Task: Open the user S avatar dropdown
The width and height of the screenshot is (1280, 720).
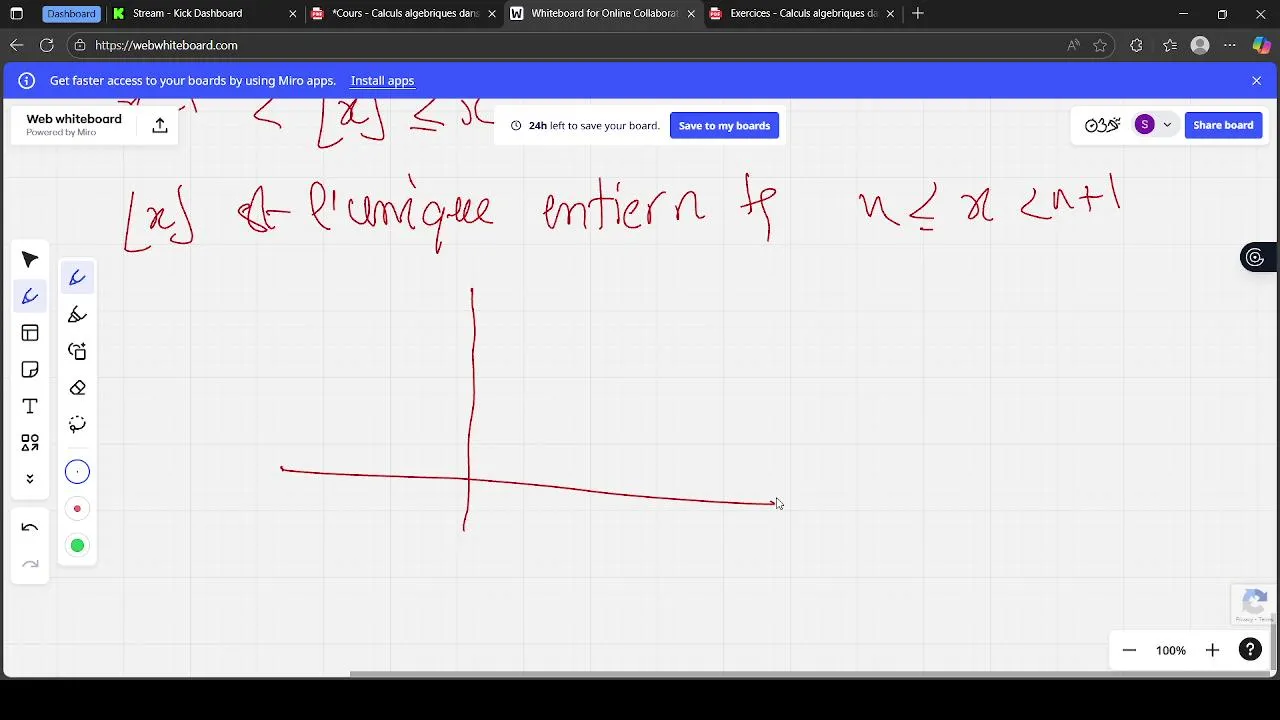Action: [1153, 125]
